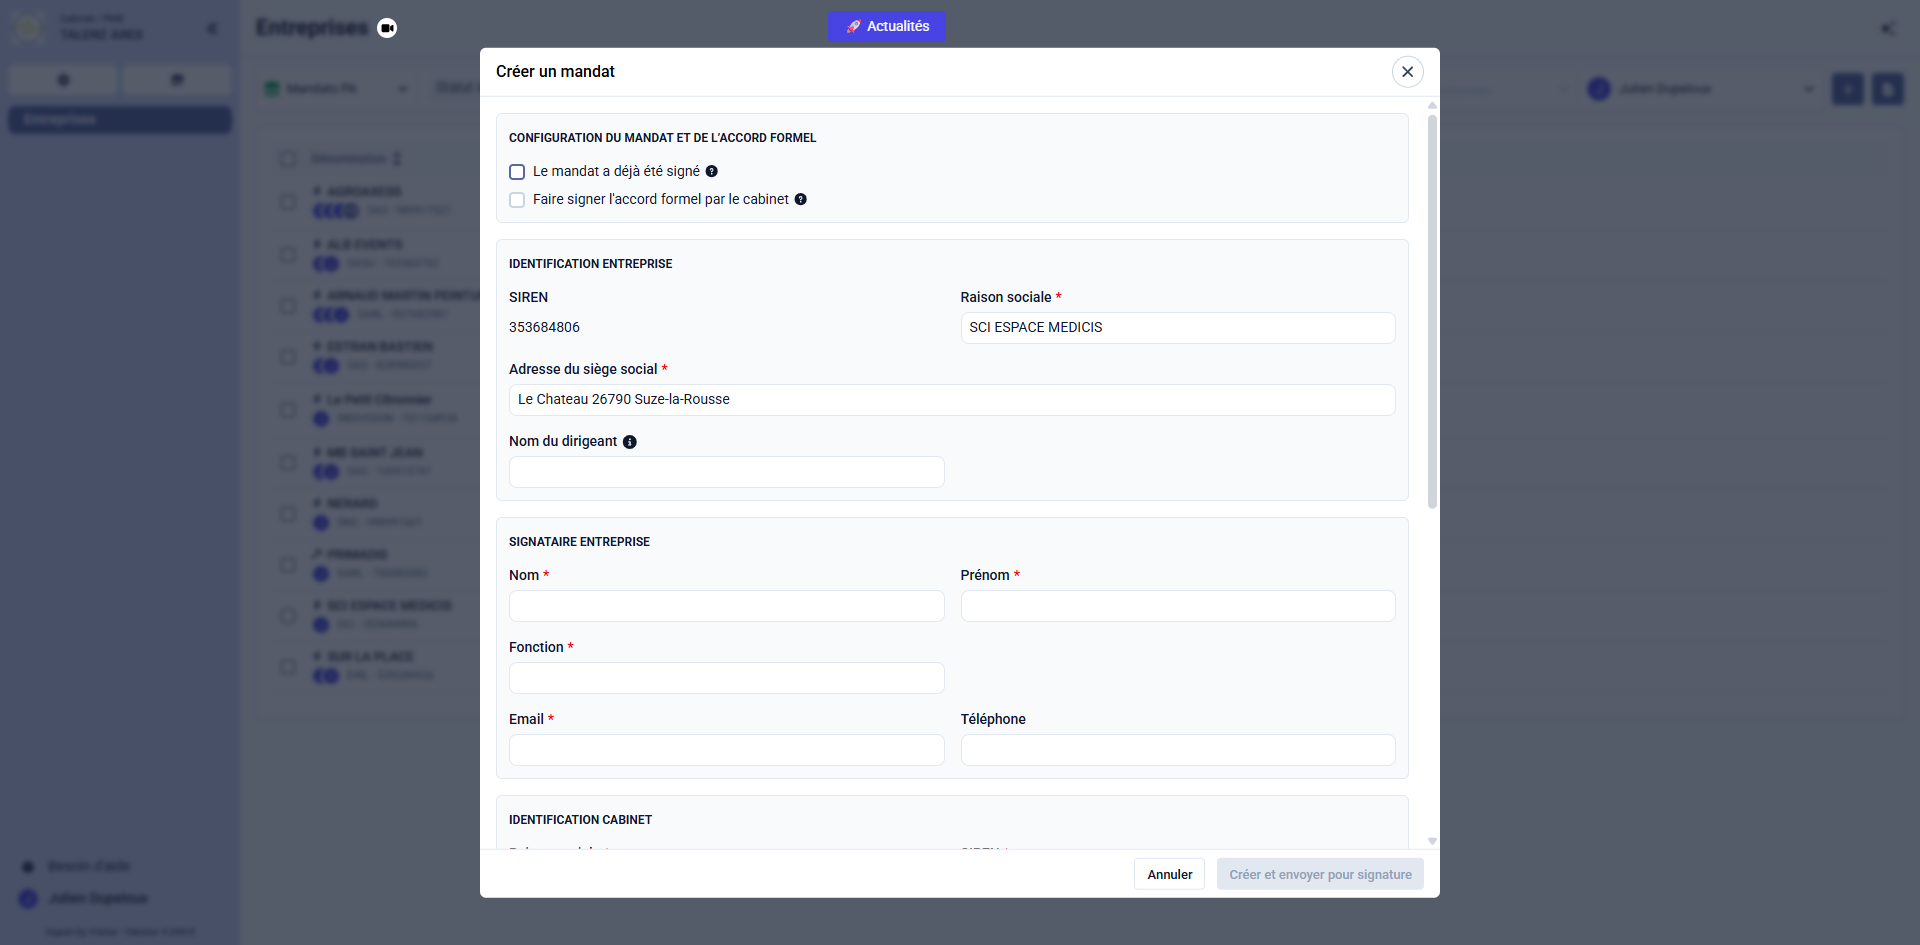This screenshot has height=945, width=1920.
Task: Click the Fonction input field
Action: click(x=726, y=678)
